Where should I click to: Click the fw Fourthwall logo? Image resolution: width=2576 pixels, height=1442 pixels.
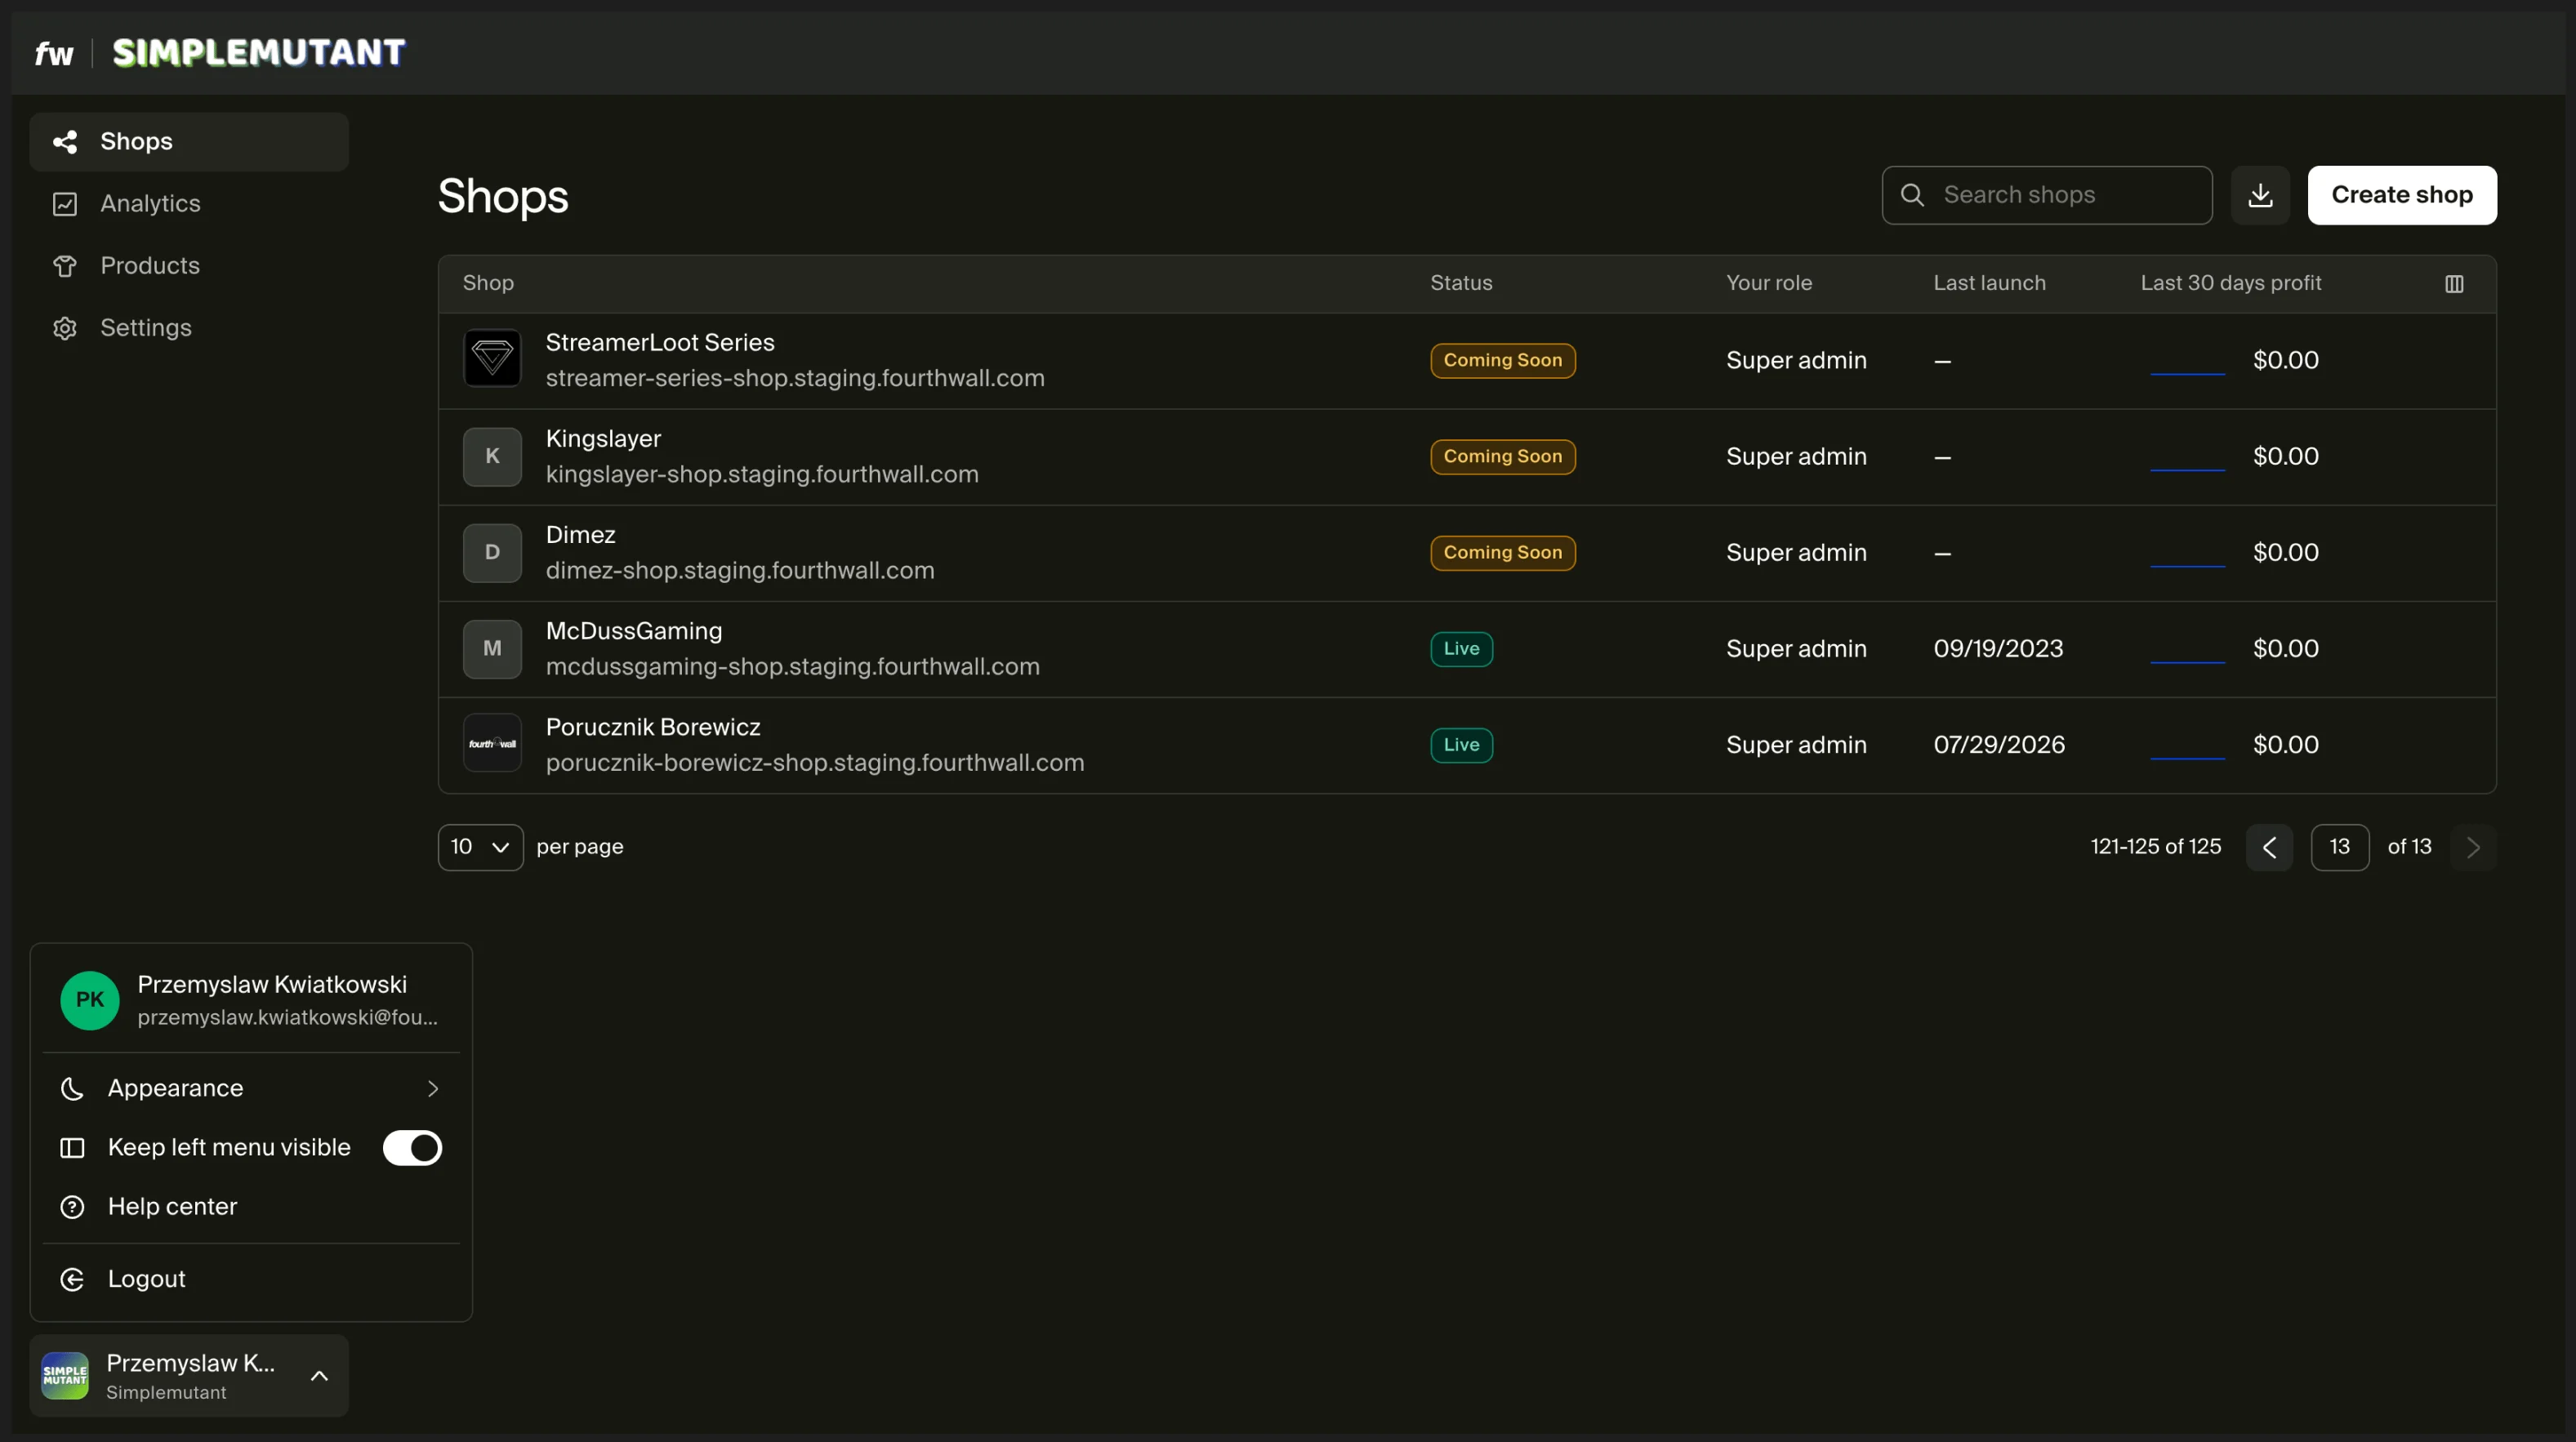pyautogui.click(x=54, y=53)
